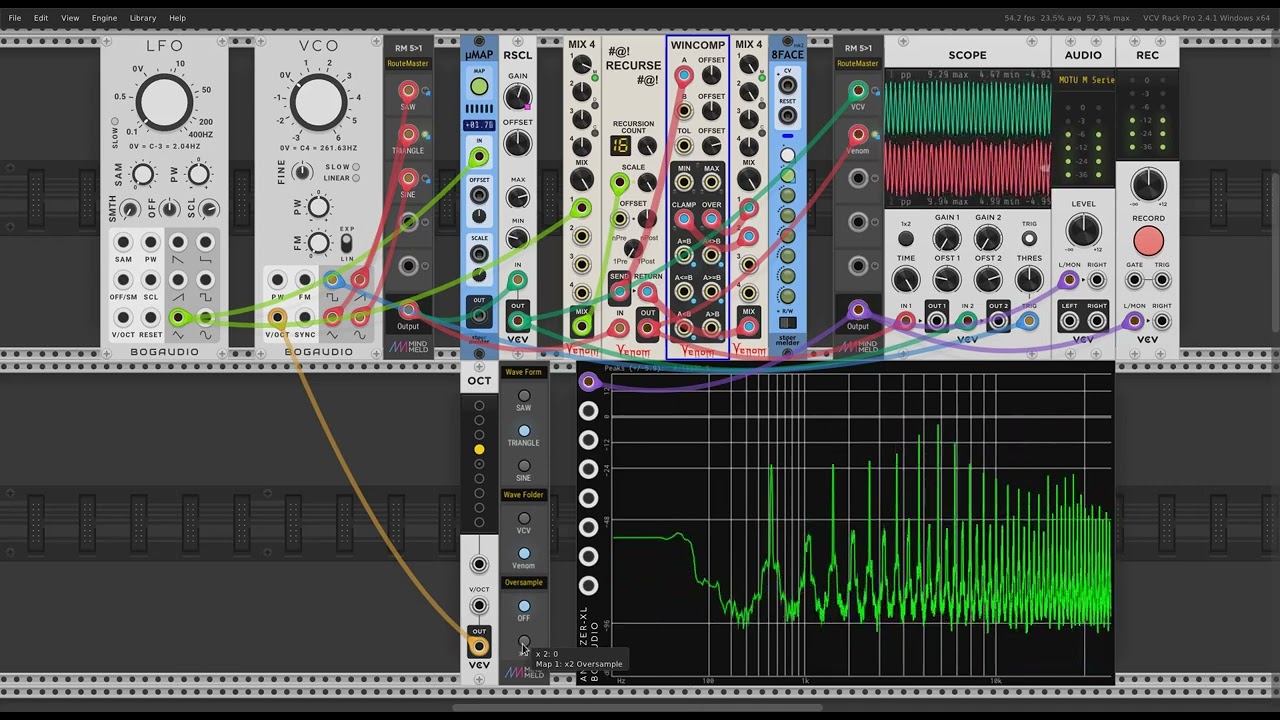This screenshot has width=1280, height=720.
Task: Select SINE under Wave Form
Action: click(524, 466)
